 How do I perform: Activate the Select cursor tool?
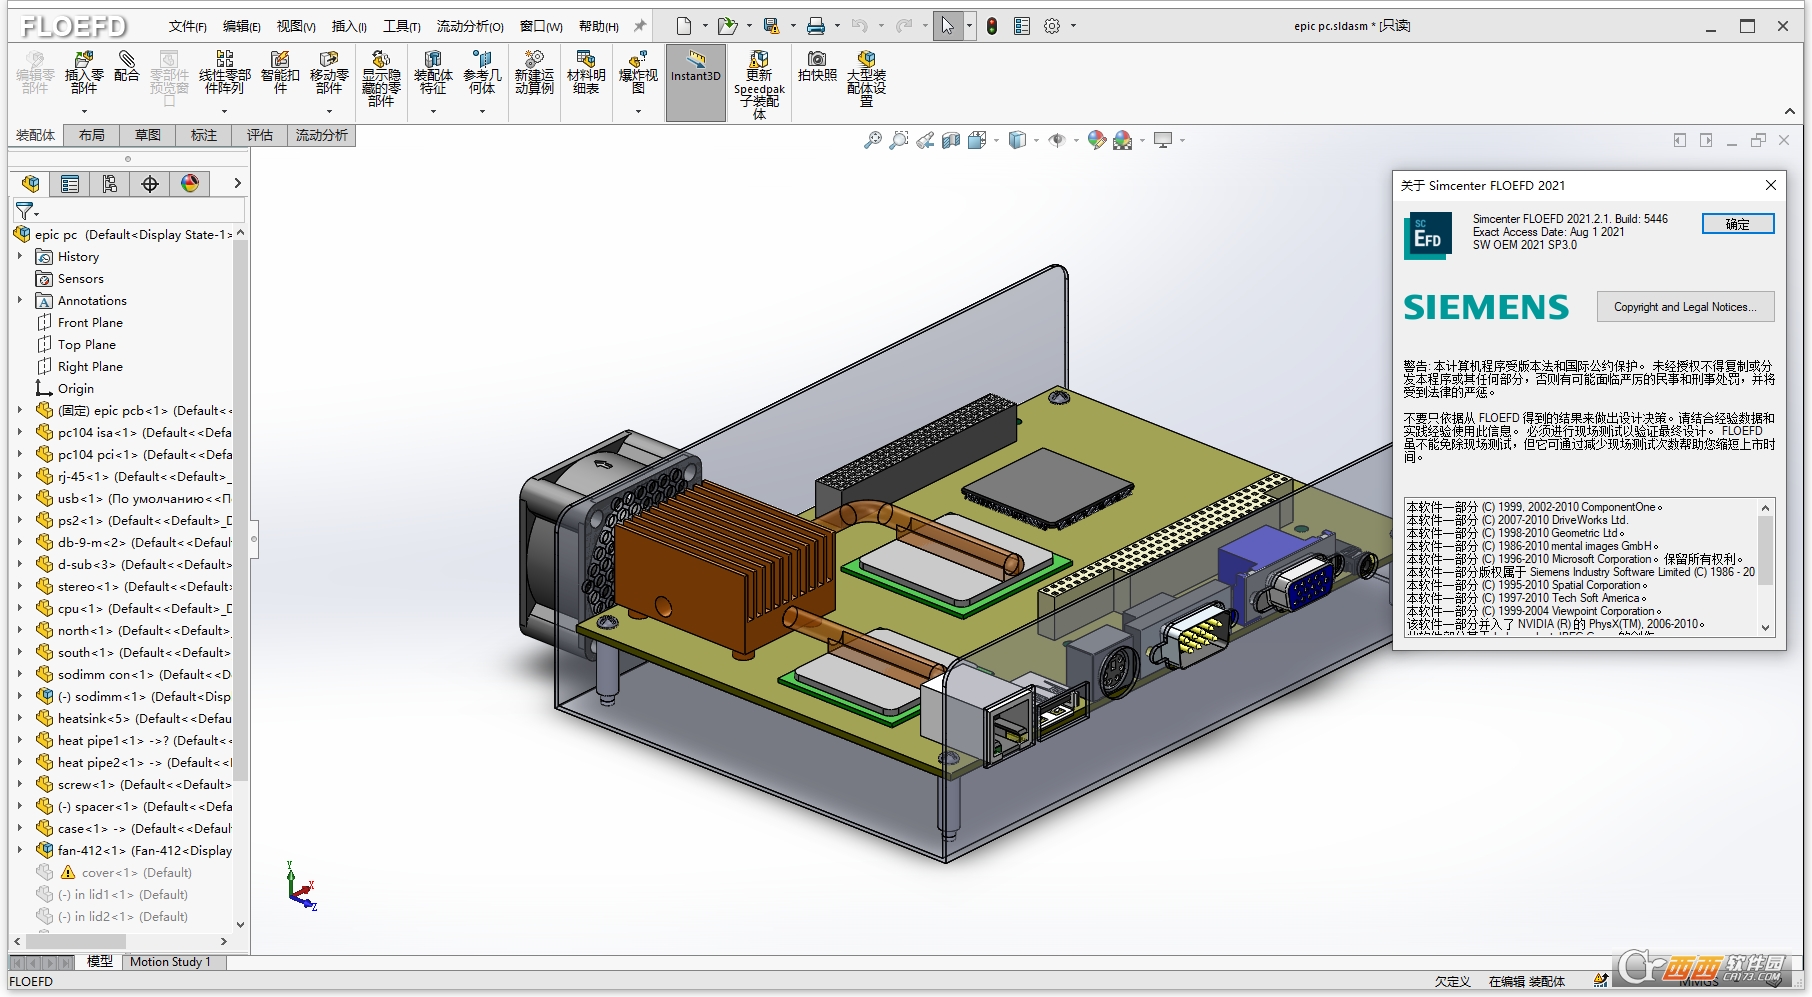click(x=948, y=26)
